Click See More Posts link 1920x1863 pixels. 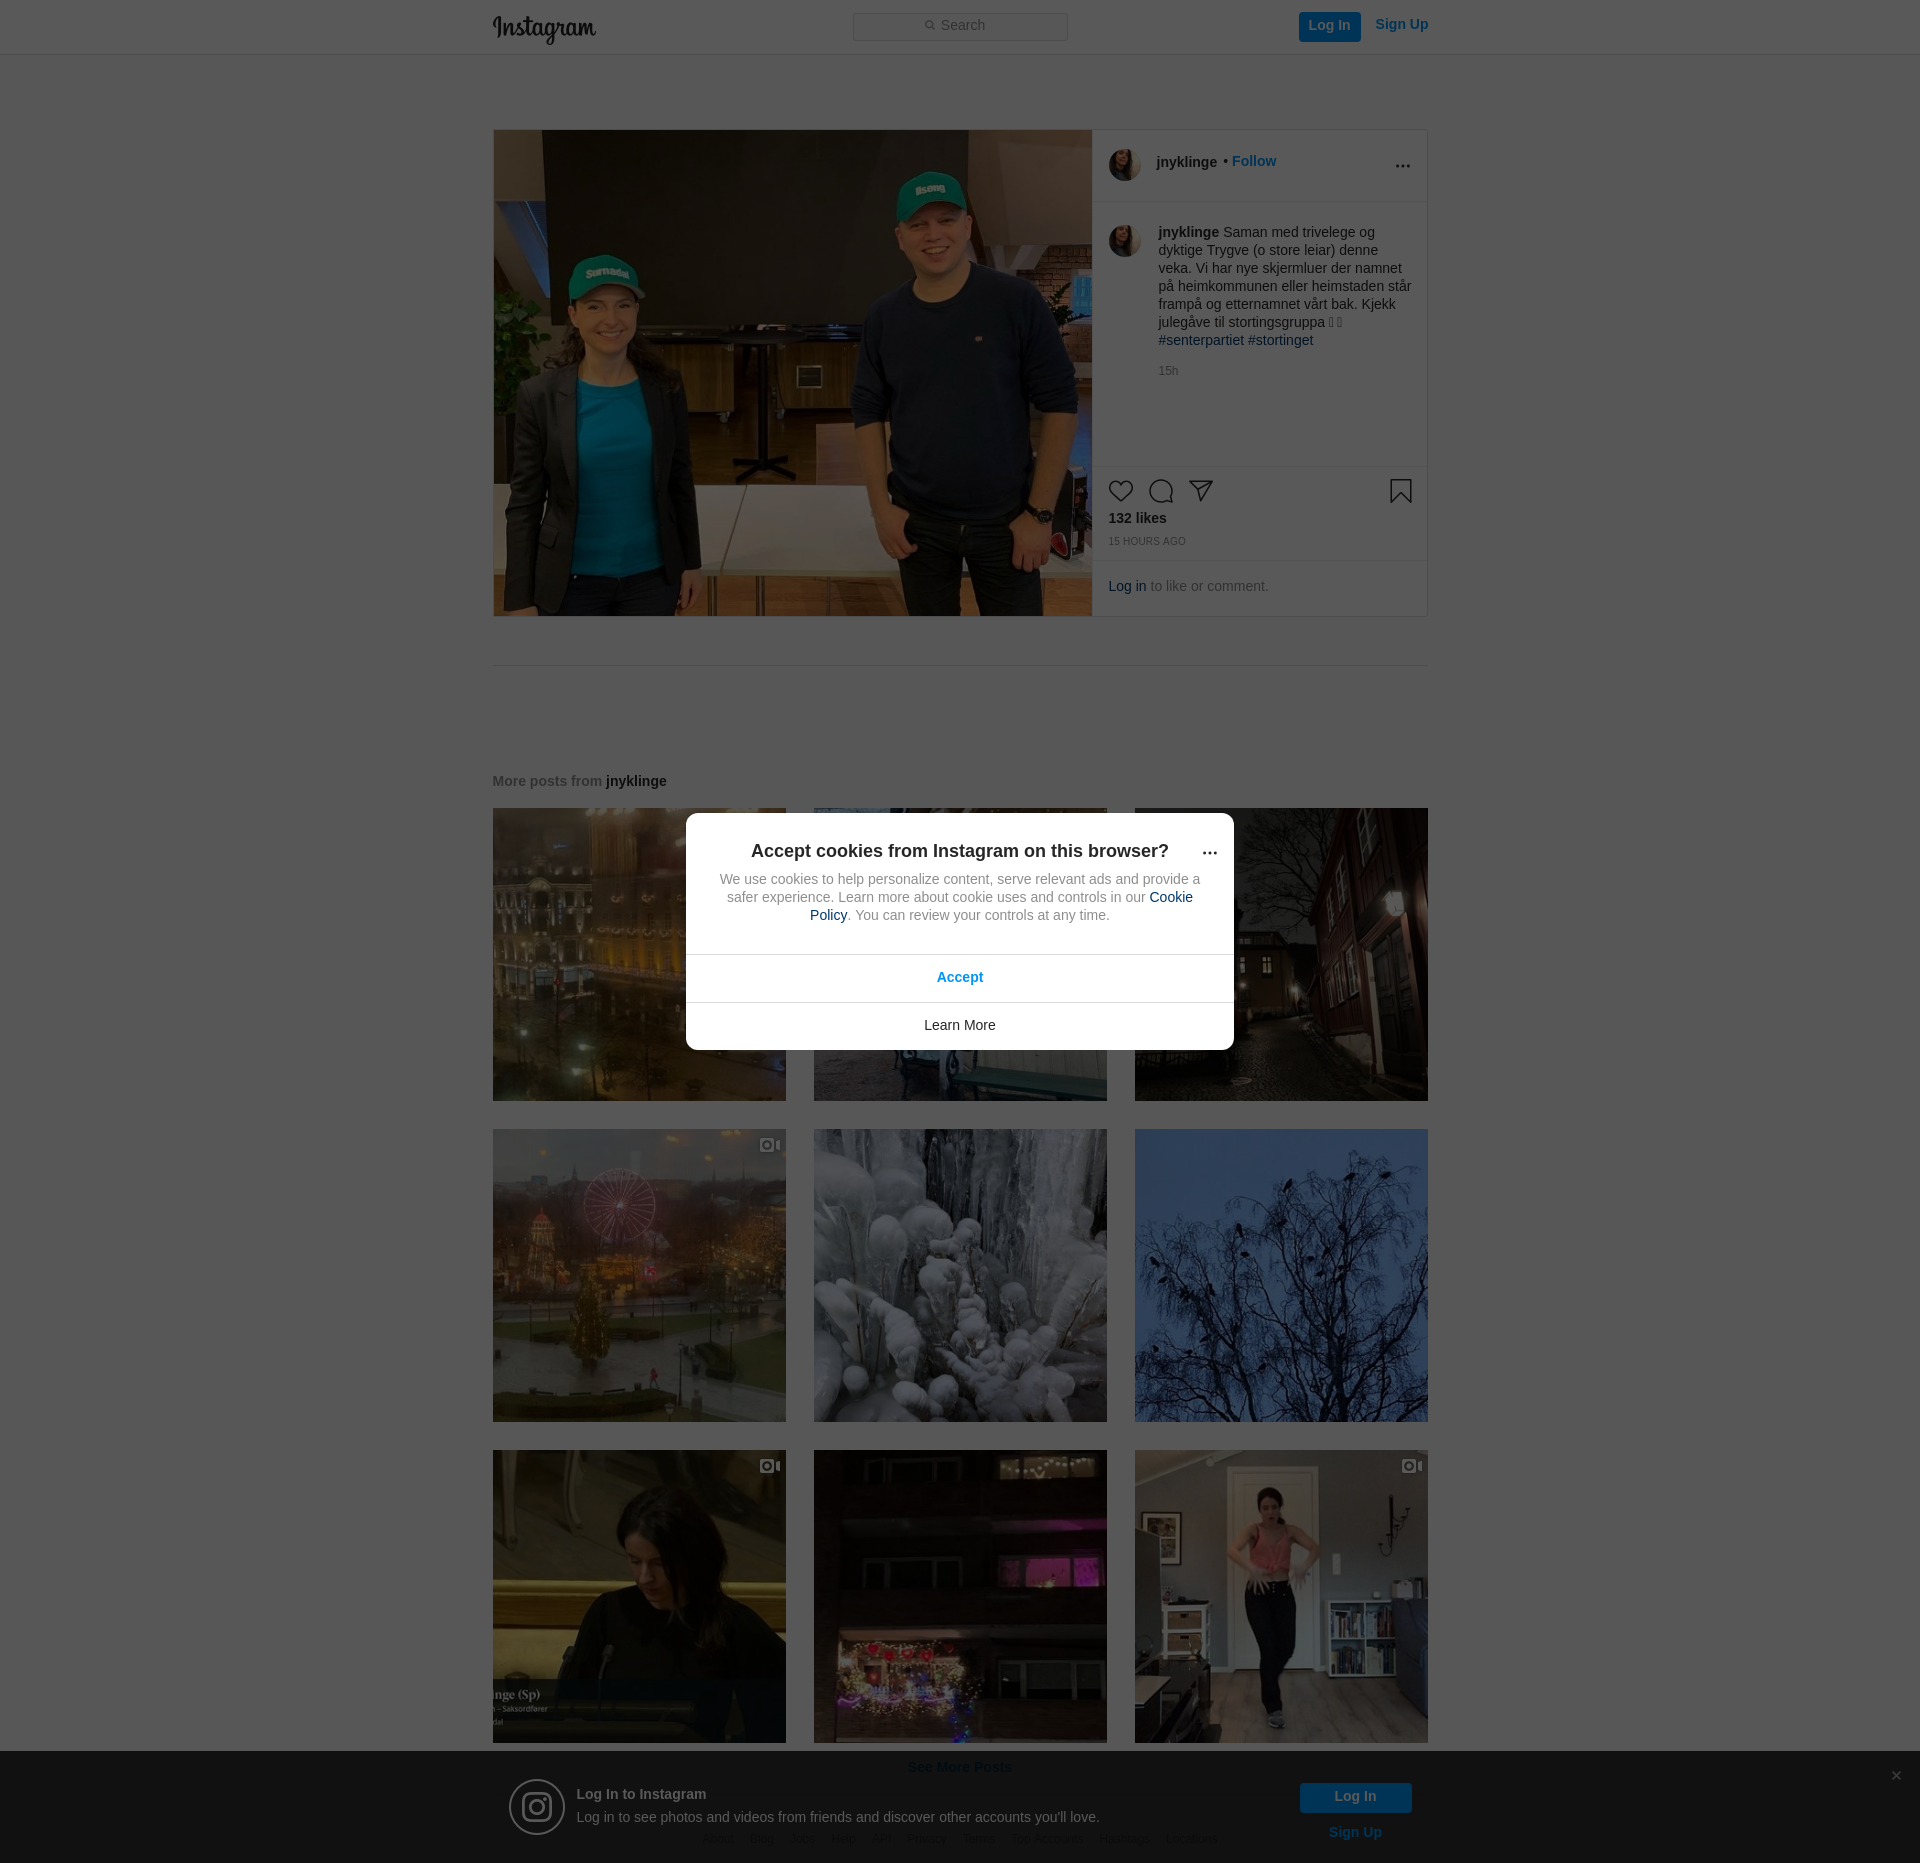960,1768
